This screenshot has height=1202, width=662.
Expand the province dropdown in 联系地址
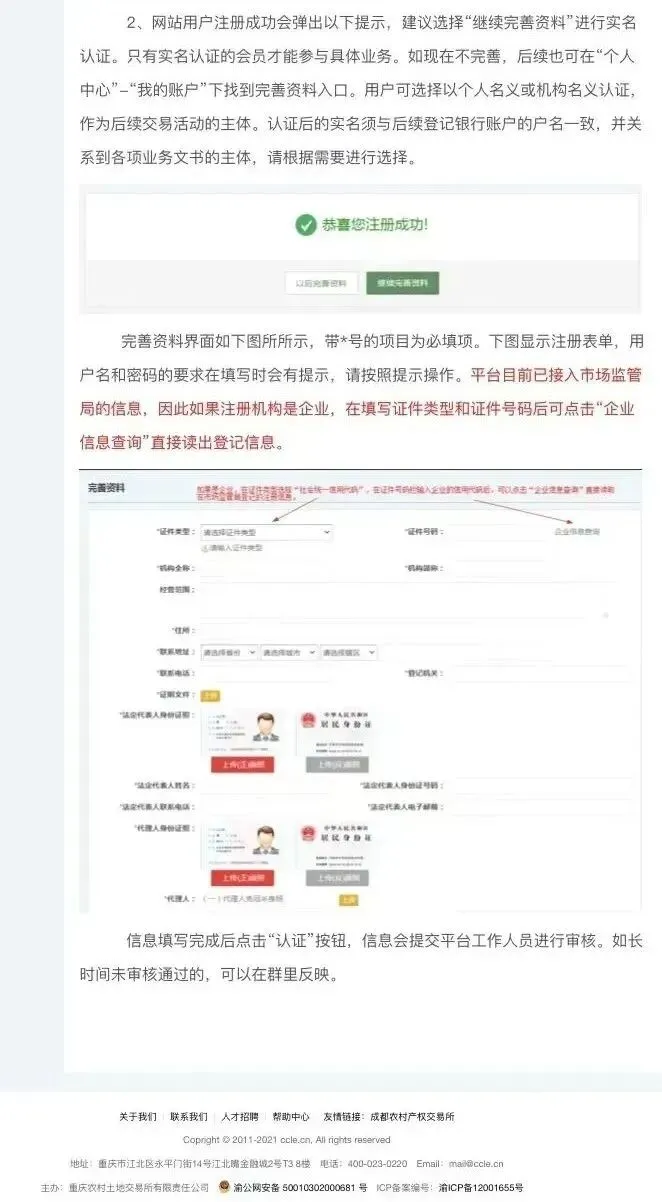click(x=228, y=652)
